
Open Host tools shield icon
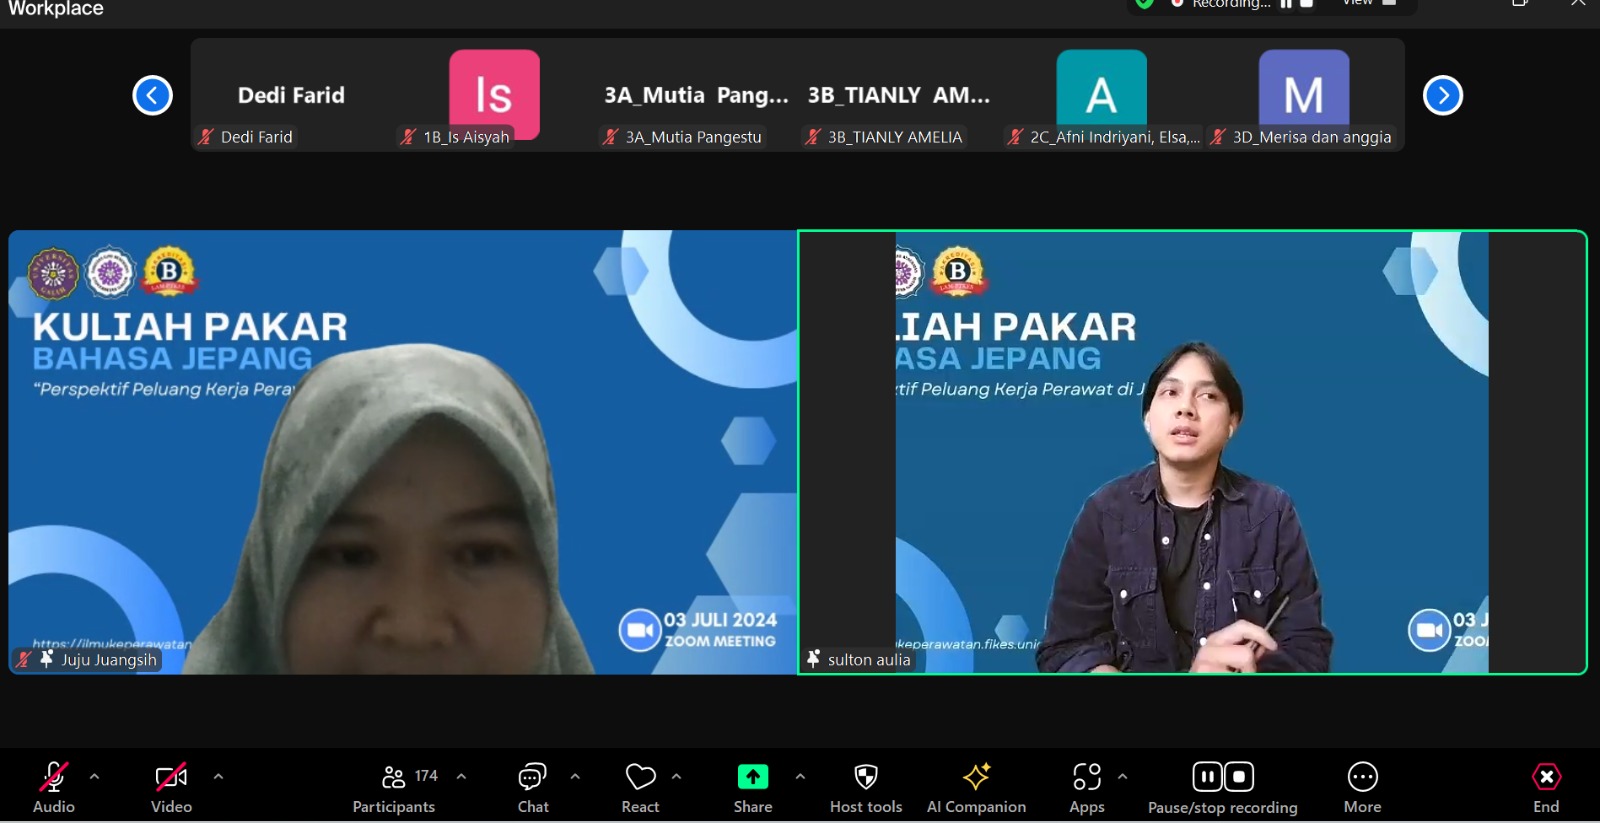[866, 788]
